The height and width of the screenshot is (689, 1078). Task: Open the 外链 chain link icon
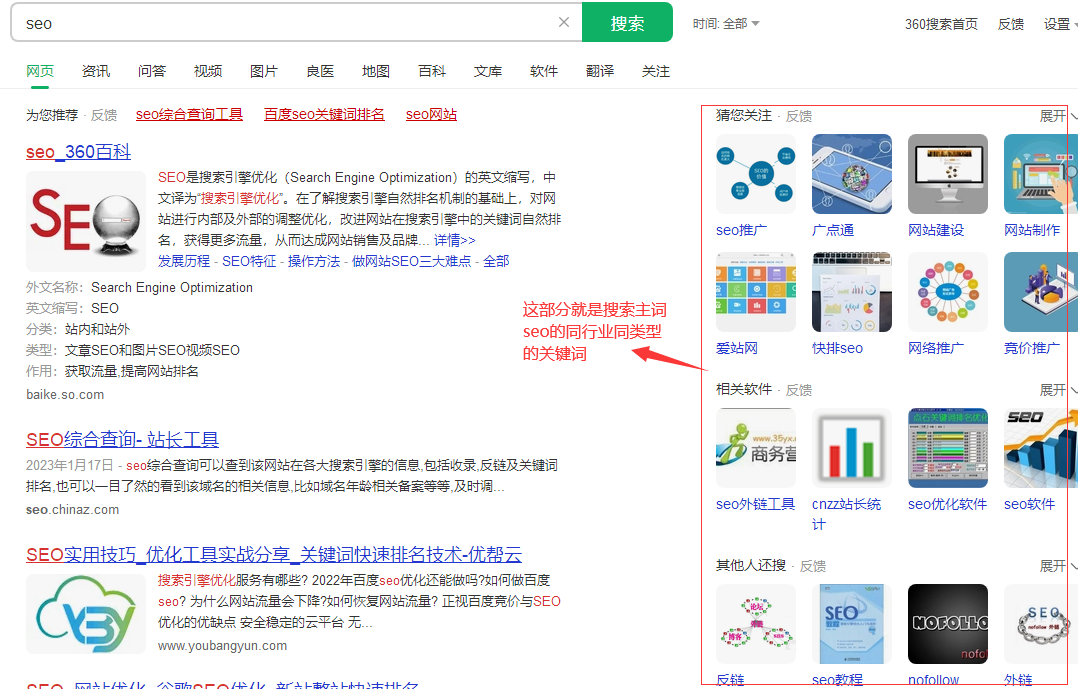[x=1041, y=624]
